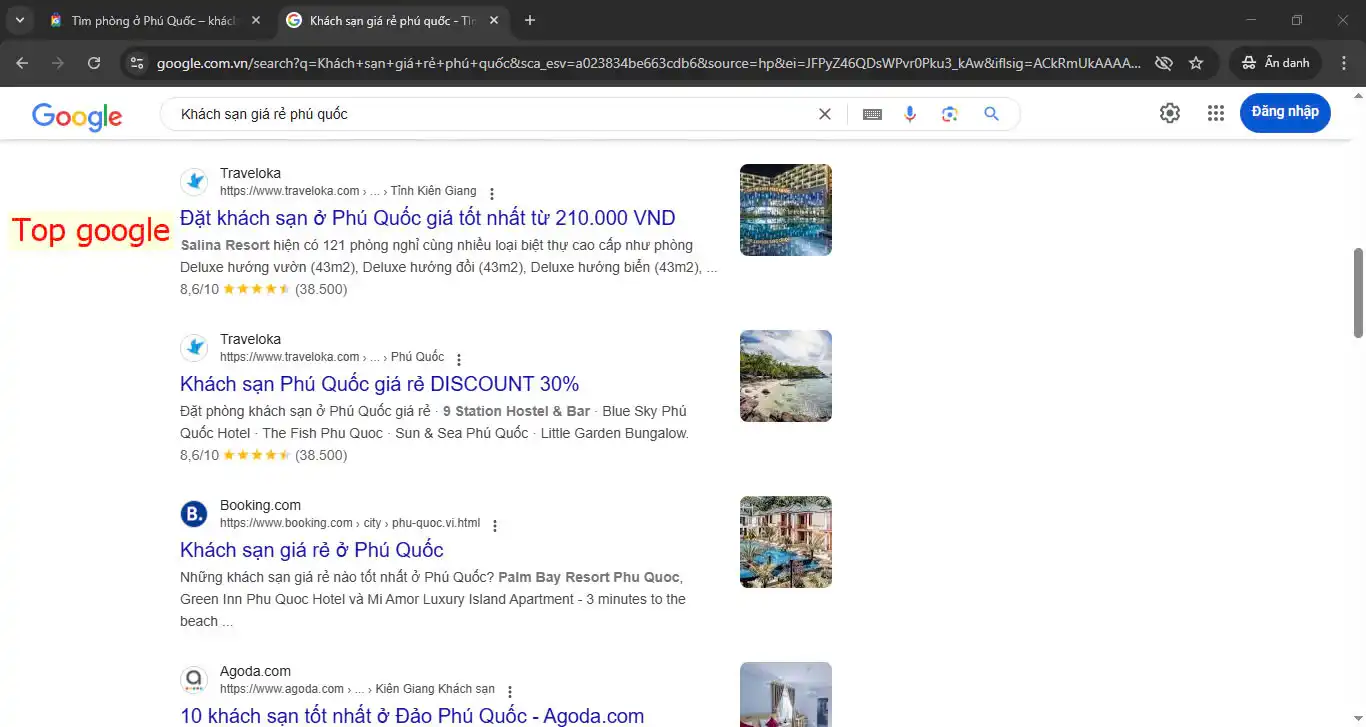Open Google quick settings gear
The width and height of the screenshot is (1366, 727).
point(1170,113)
